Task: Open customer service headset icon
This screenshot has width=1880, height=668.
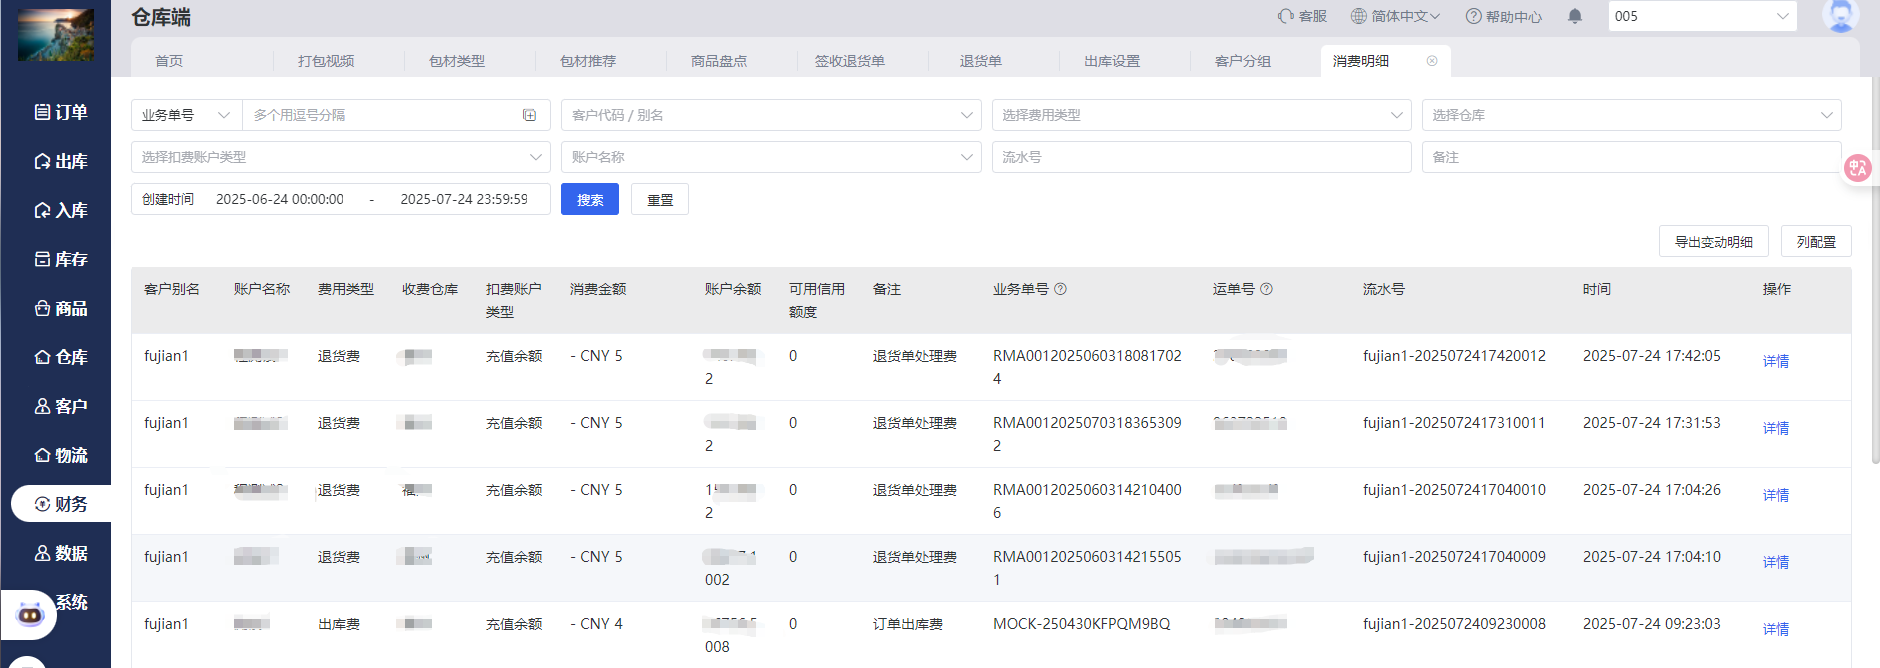Action: point(1286,16)
